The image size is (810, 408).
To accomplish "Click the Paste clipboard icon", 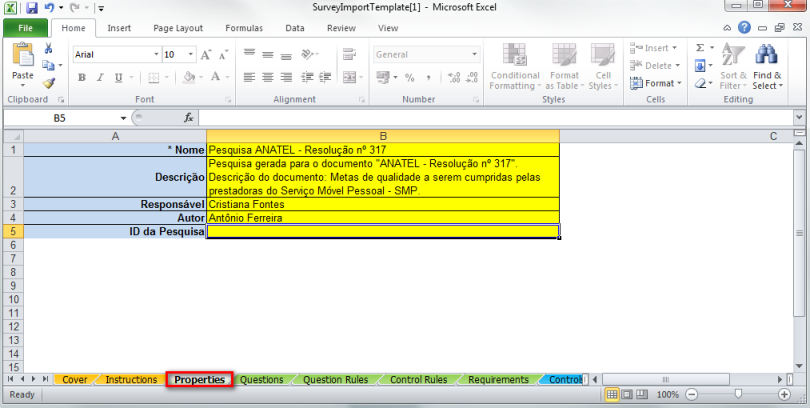I will coord(23,55).
